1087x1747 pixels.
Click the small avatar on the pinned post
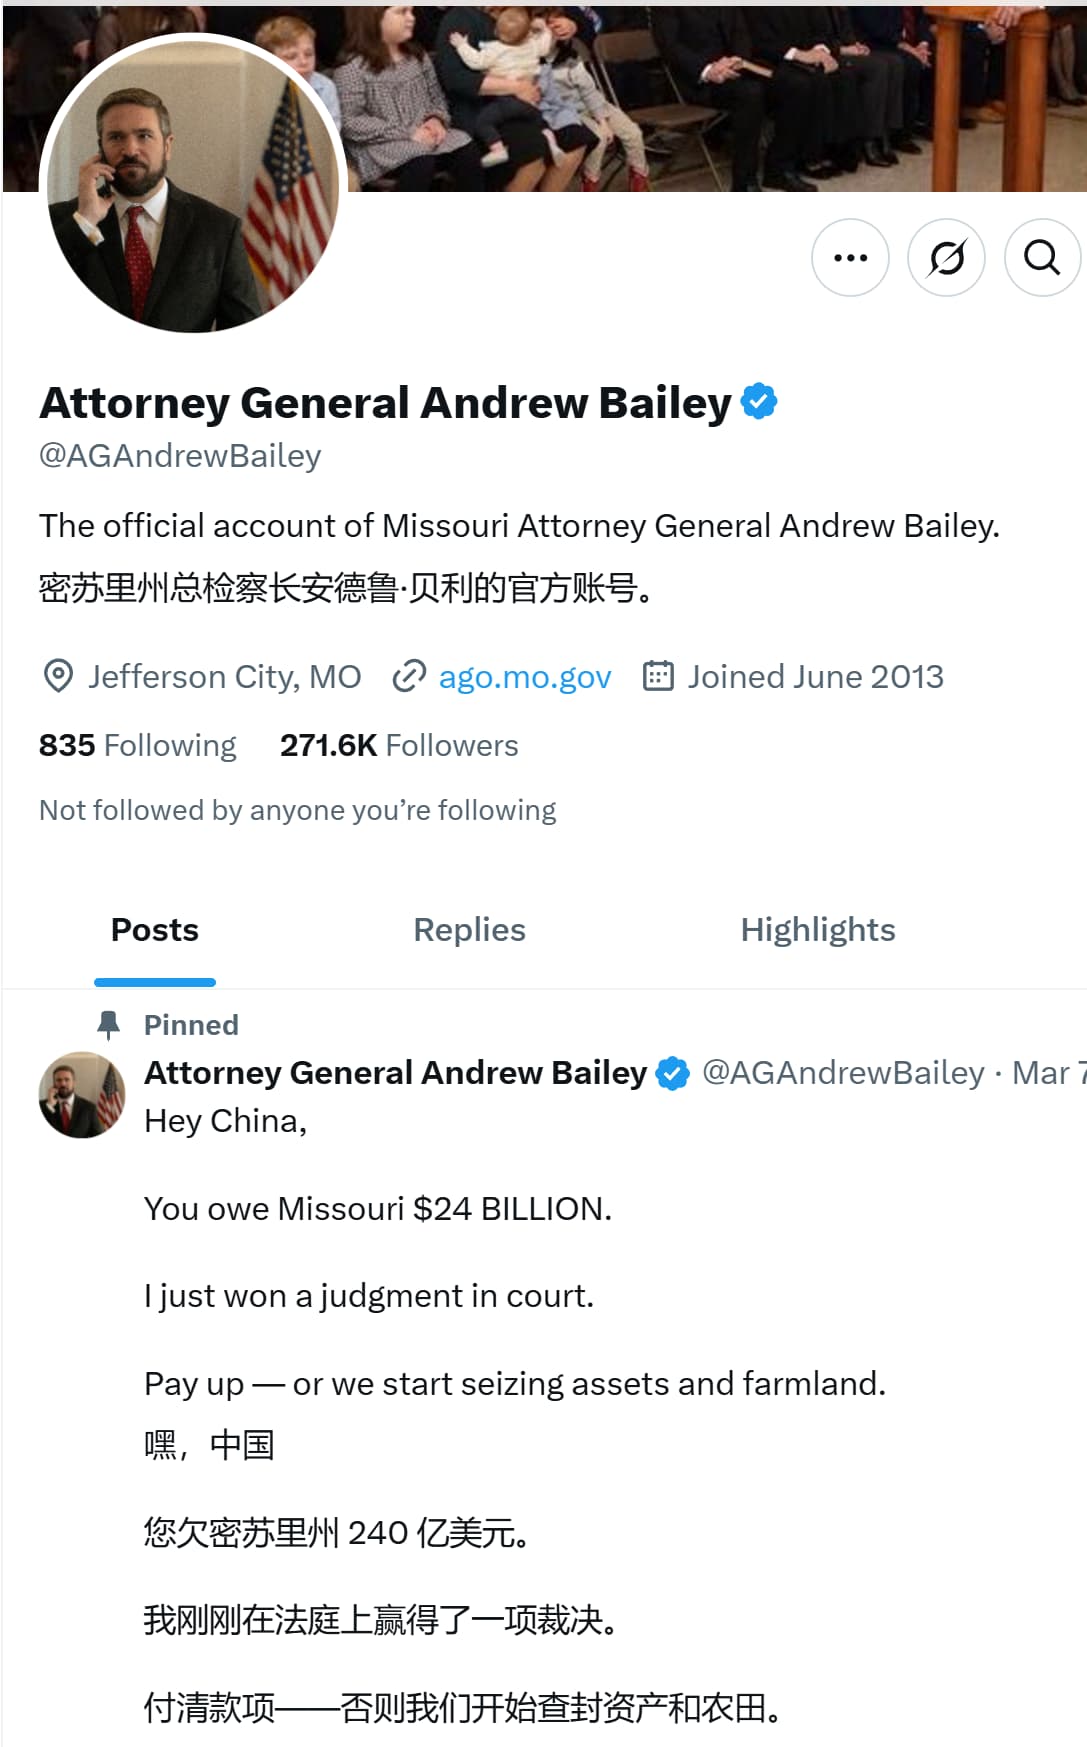point(81,1095)
